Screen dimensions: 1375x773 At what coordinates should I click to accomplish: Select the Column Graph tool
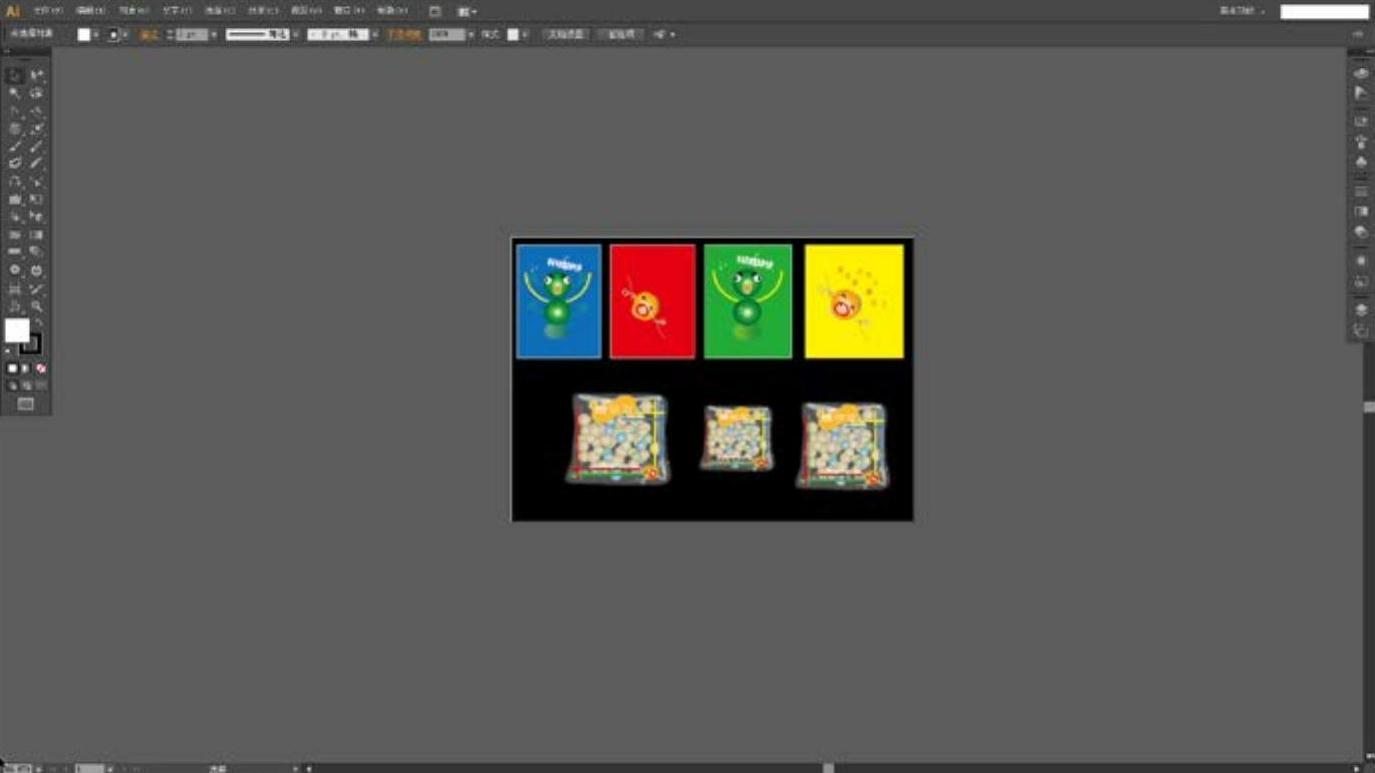pyautogui.click(x=36, y=270)
